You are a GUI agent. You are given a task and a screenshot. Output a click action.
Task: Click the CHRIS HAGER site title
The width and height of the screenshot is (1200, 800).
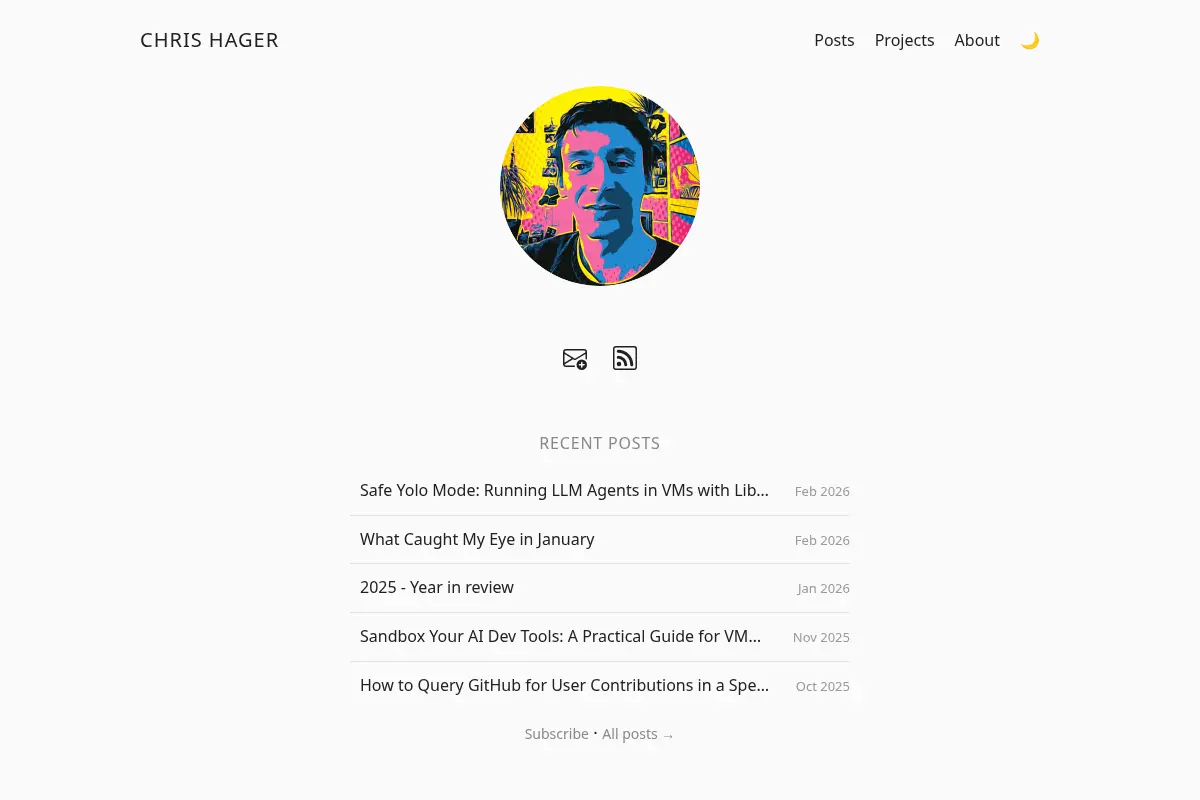209,40
